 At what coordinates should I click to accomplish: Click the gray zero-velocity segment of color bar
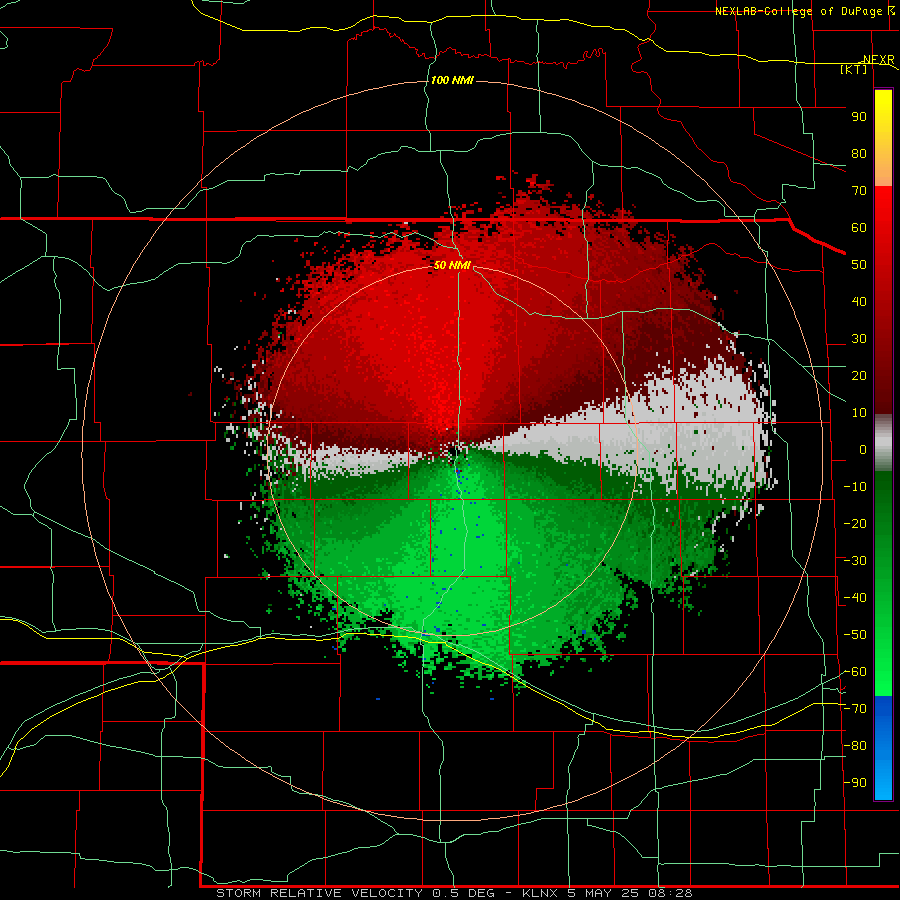[883, 443]
